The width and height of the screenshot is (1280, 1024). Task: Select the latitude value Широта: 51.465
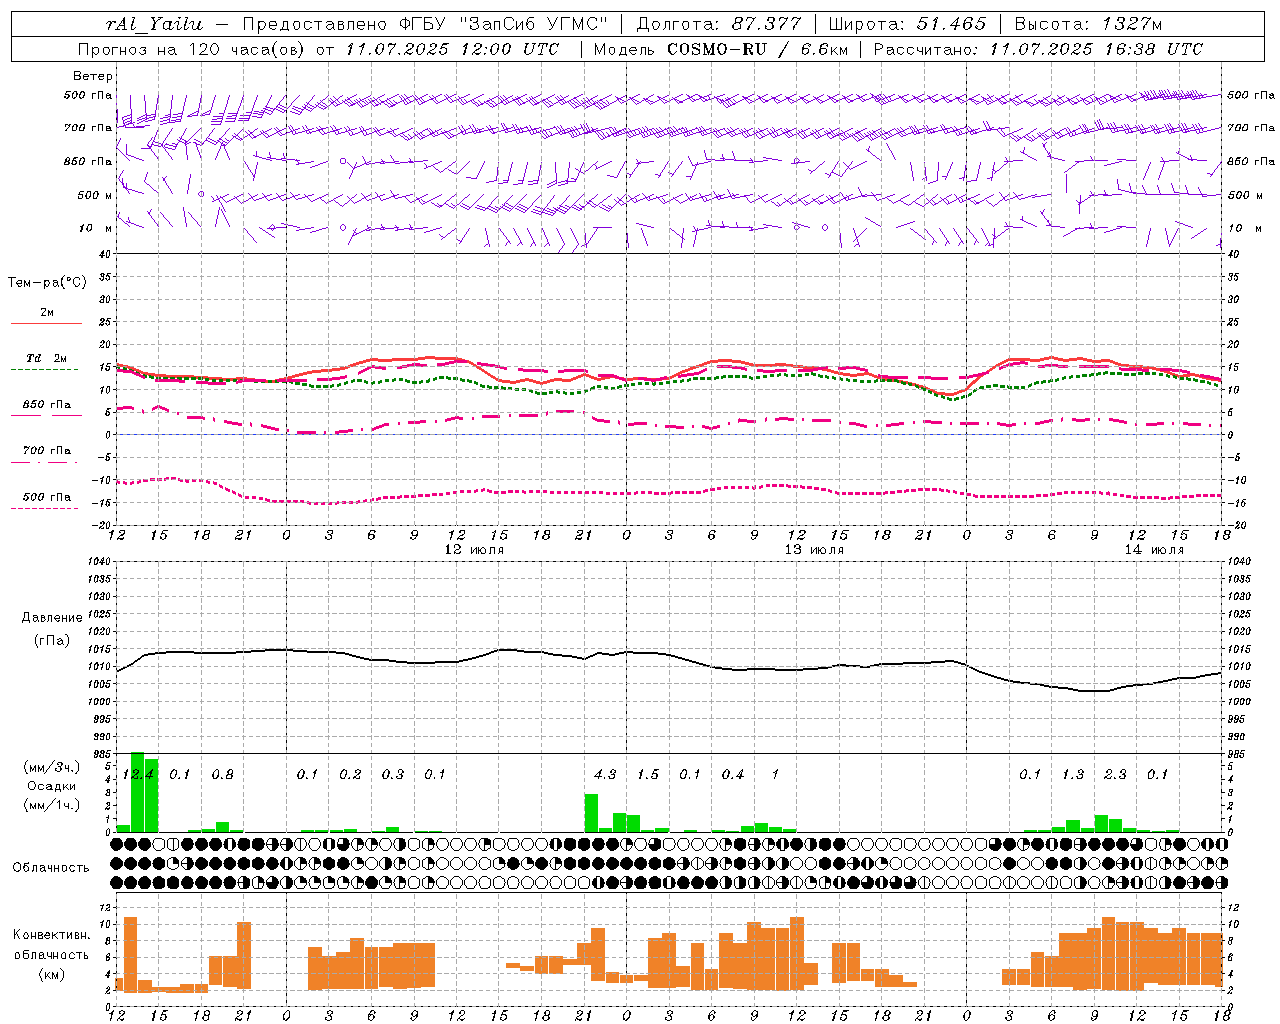(x=907, y=24)
